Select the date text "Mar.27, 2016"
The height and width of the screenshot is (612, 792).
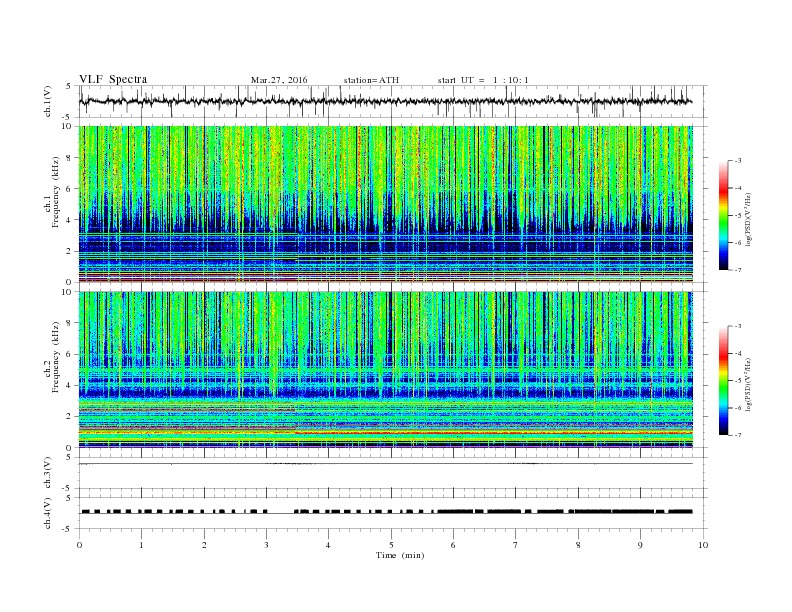279,80
